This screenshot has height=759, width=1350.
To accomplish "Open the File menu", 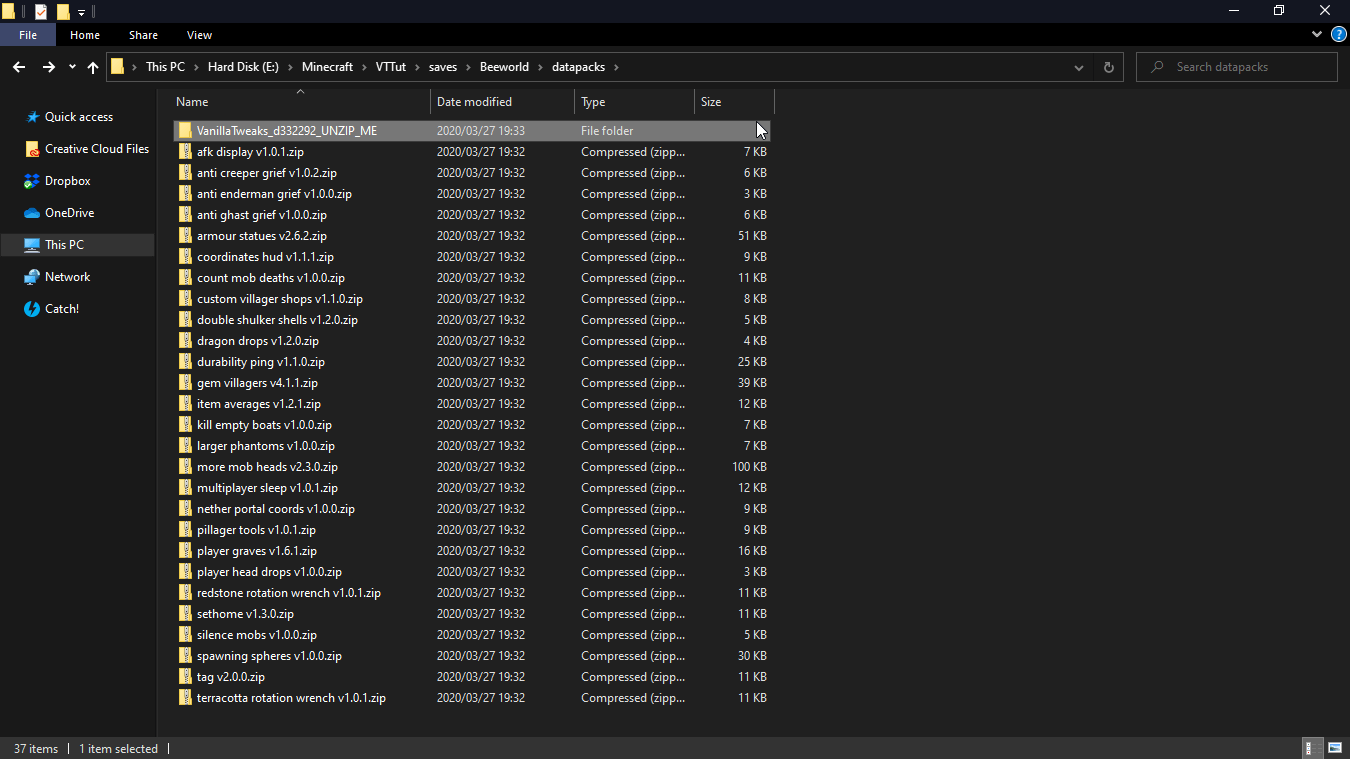I will pyautogui.click(x=28, y=35).
